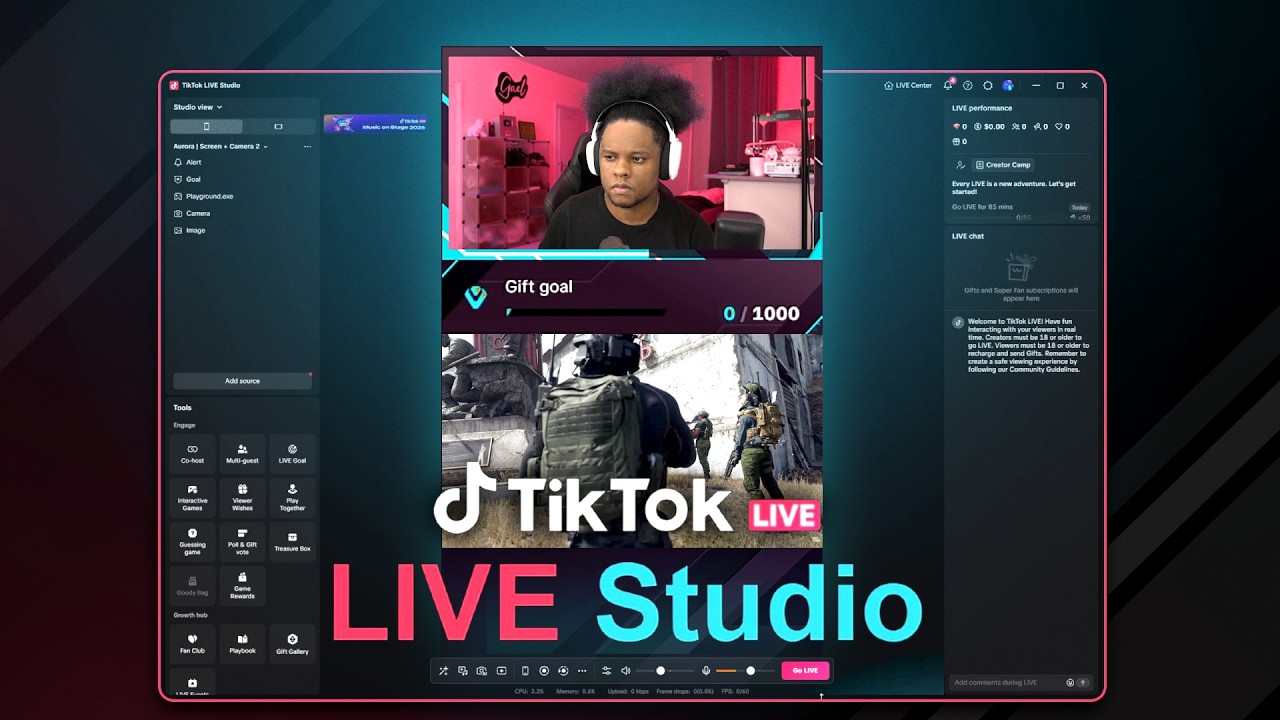Start streaming with Go LIVE button

click(x=805, y=671)
